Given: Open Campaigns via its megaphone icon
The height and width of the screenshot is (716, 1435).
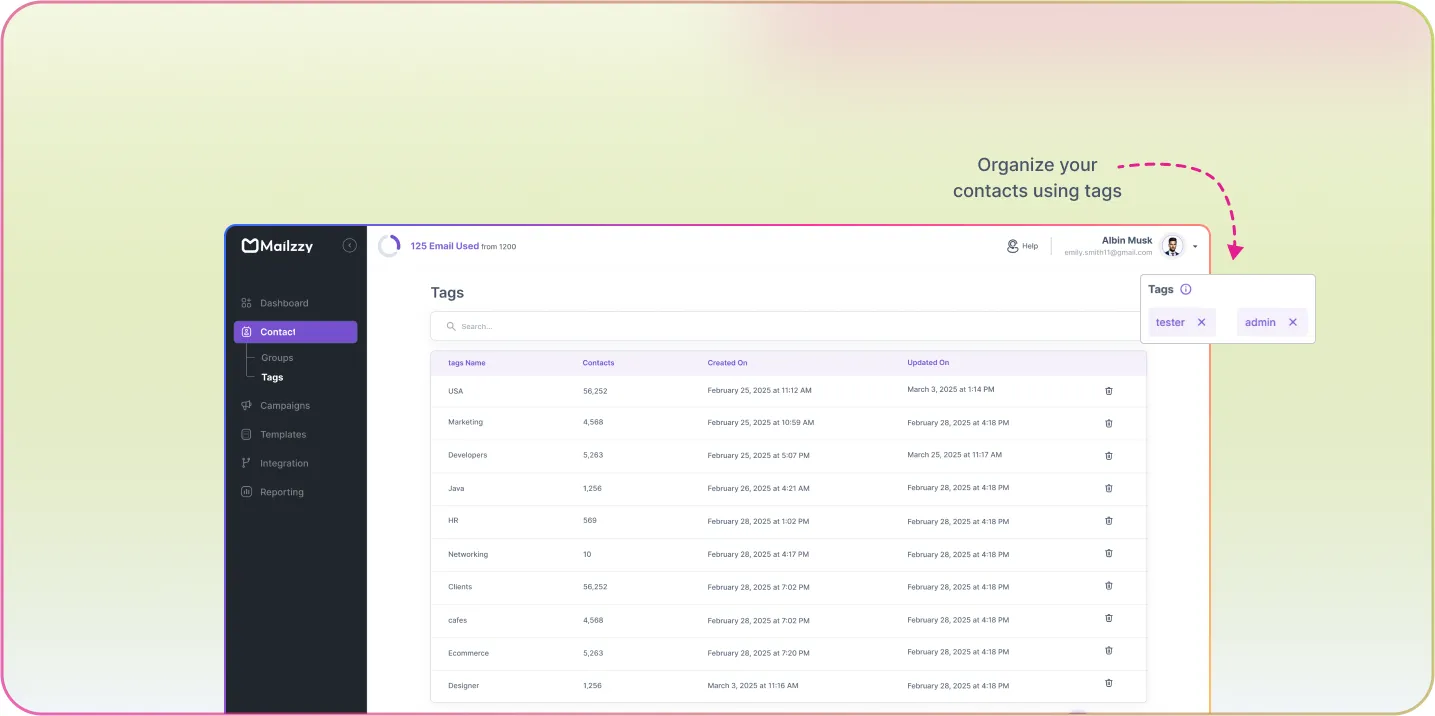Looking at the screenshot, I should [246, 405].
